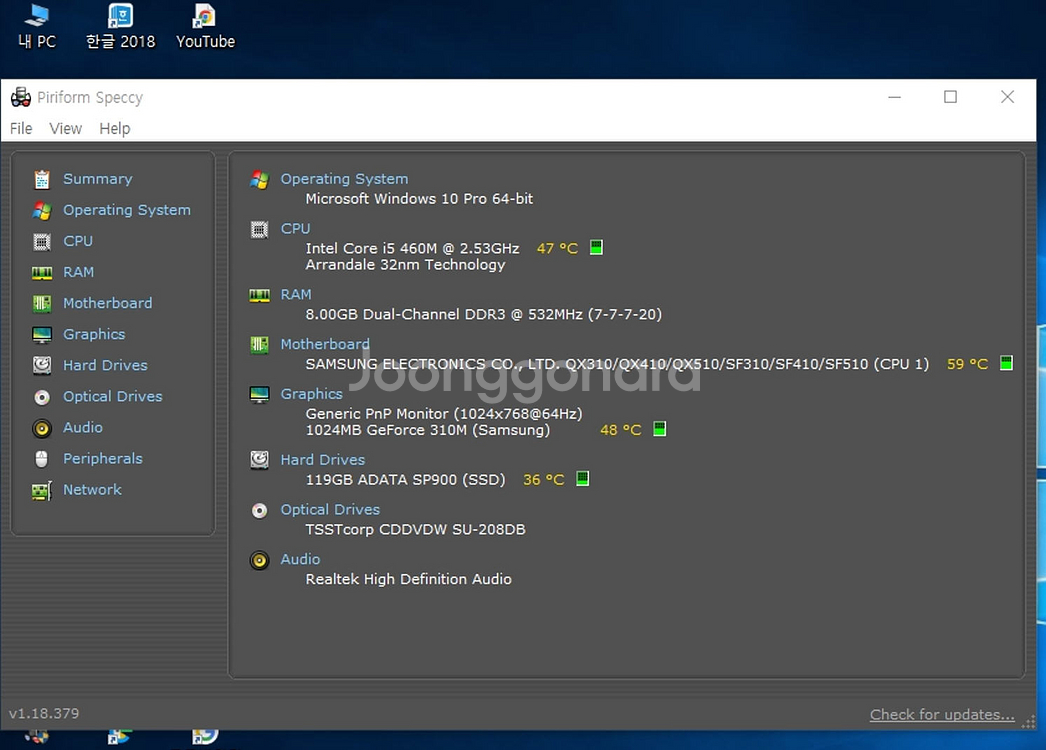The image size is (1046, 750).
Task: Click the 36 °C SSD temperature value
Action: click(544, 480)
